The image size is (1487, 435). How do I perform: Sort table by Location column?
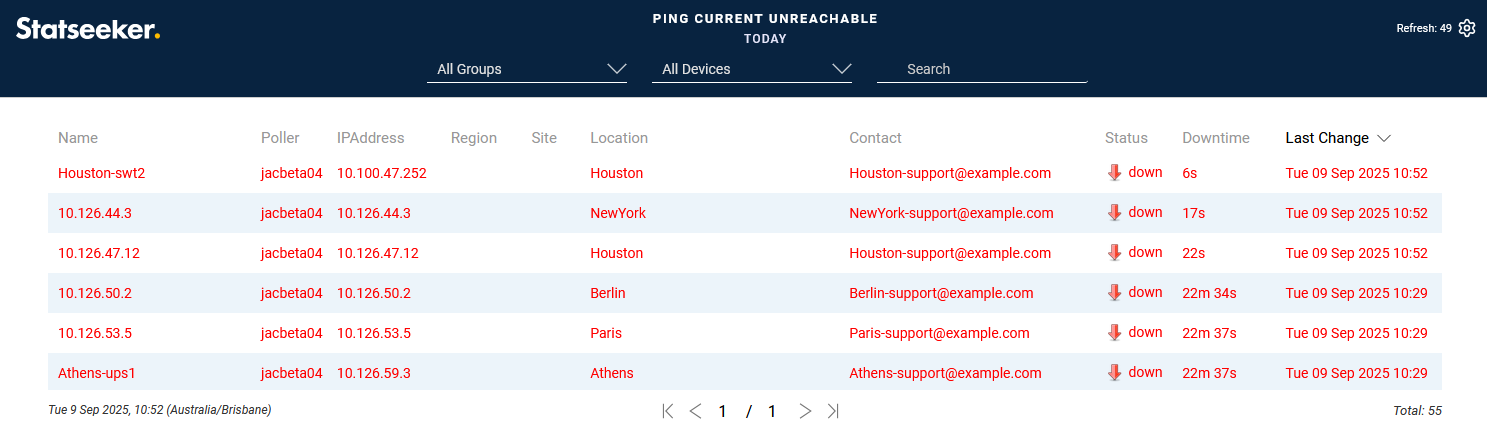[x=619, y=138]
